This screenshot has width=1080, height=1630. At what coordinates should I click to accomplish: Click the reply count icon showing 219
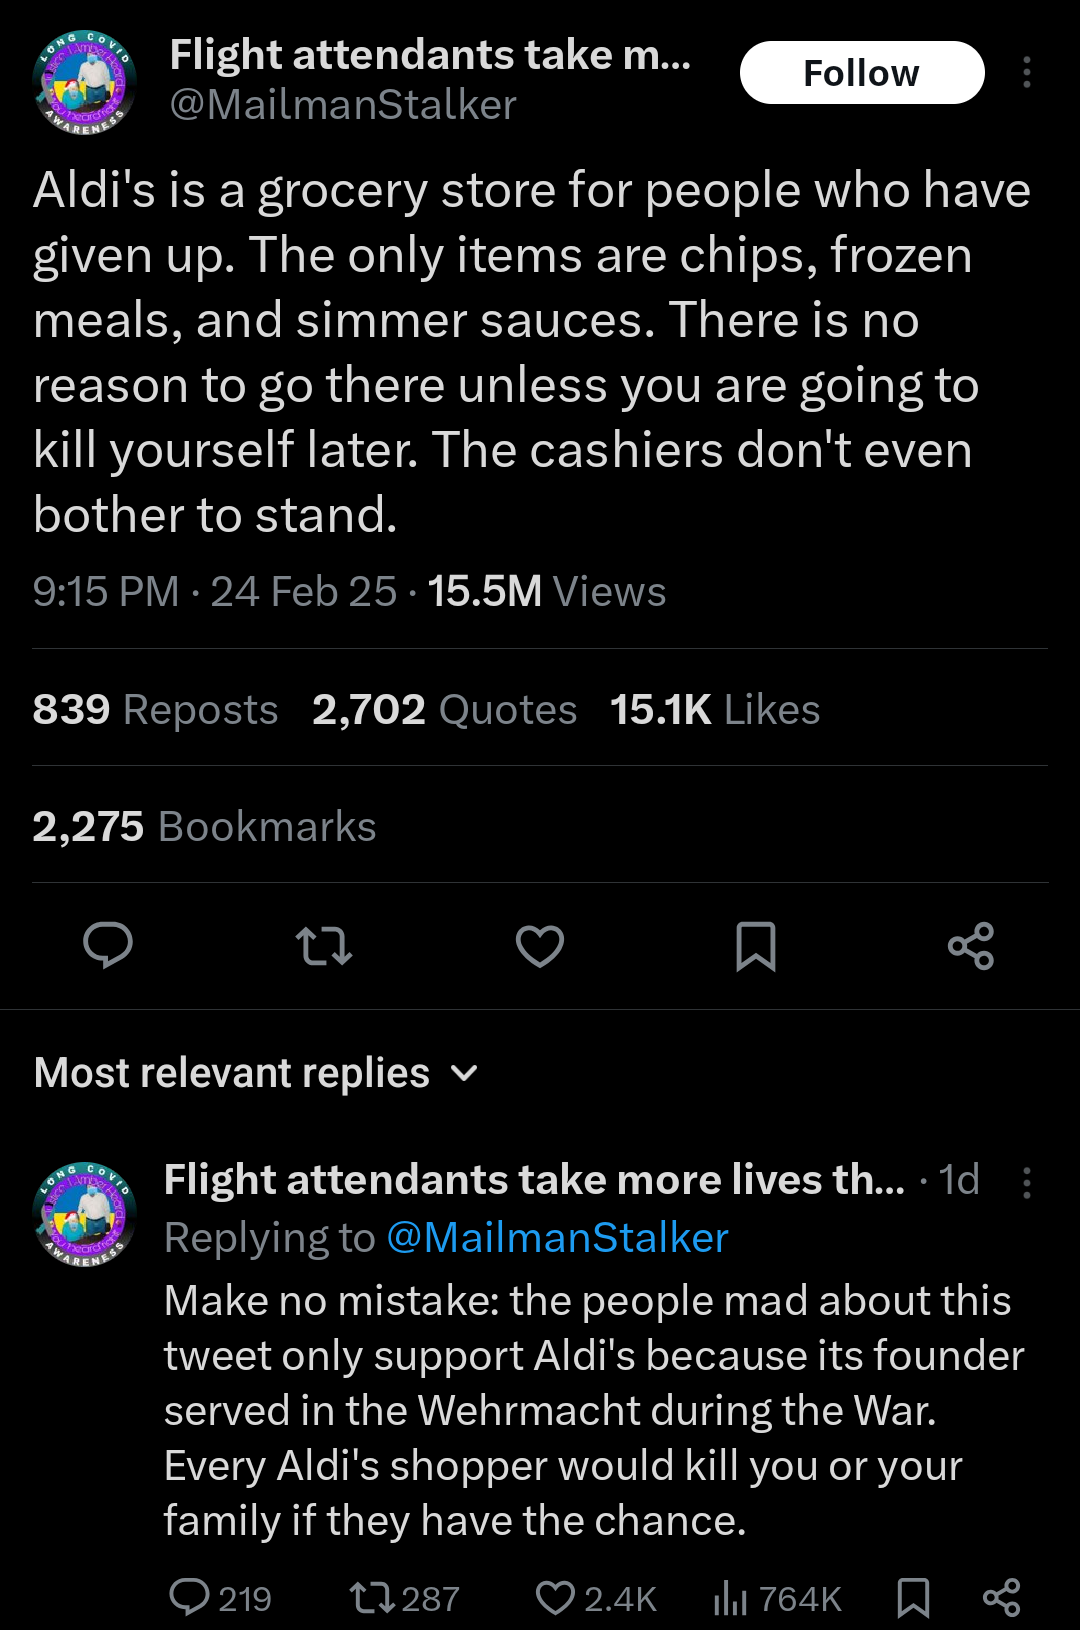(190, 1597)
